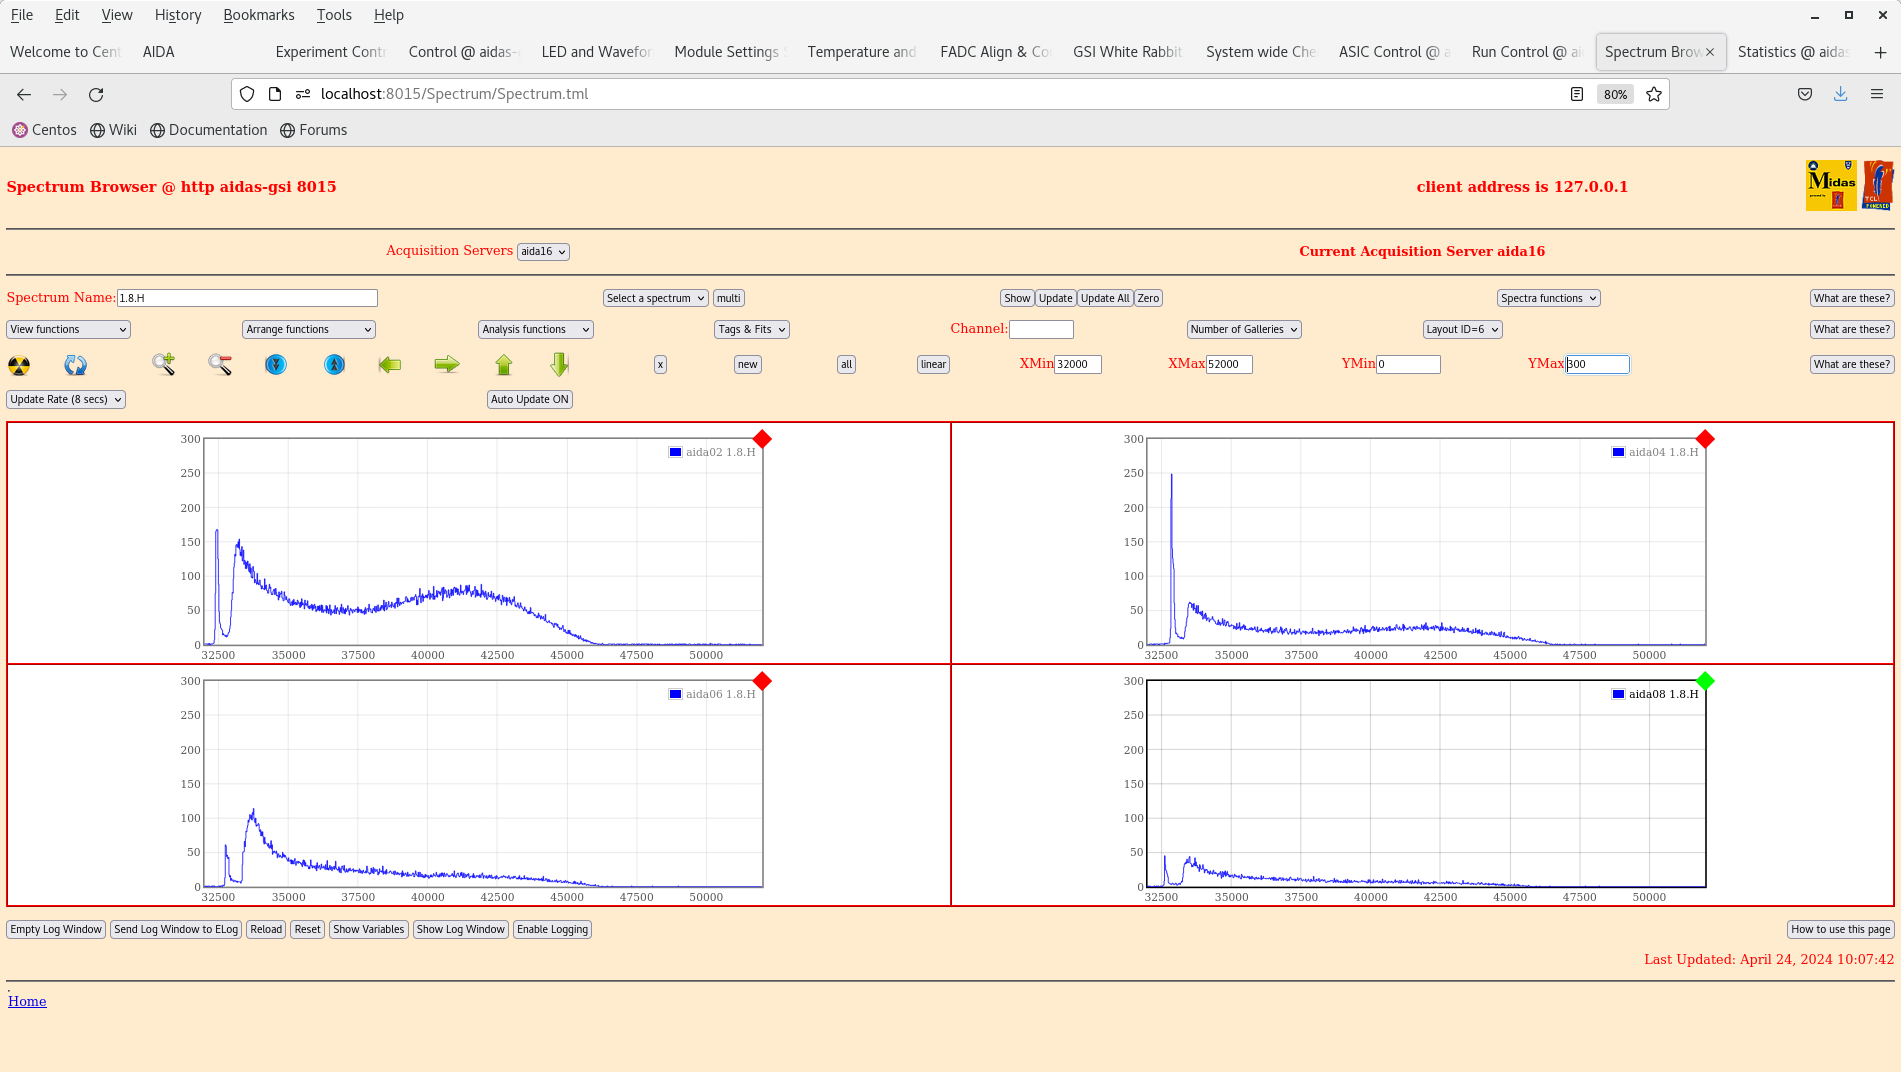The width and height of the screenshot is (1901, 1072).
Task: Click the blue double-down arrow icon
Action: tap(275, 365)
